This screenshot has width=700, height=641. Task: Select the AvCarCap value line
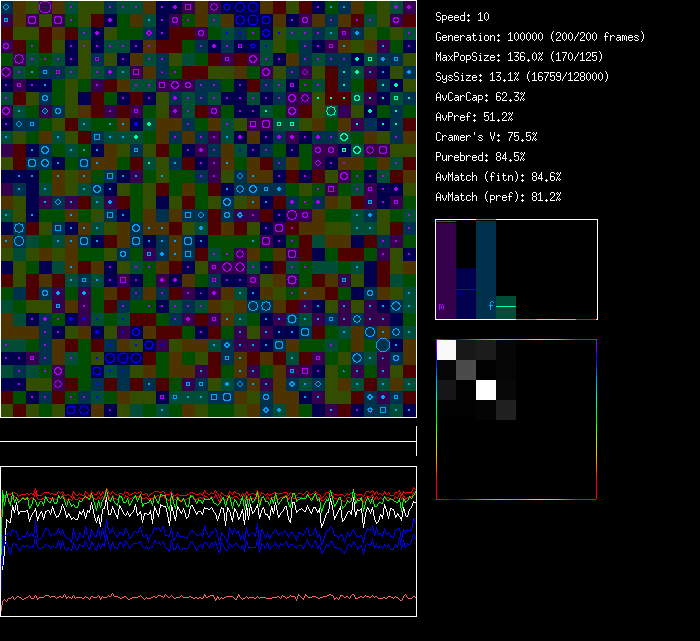tap(480, 97)
